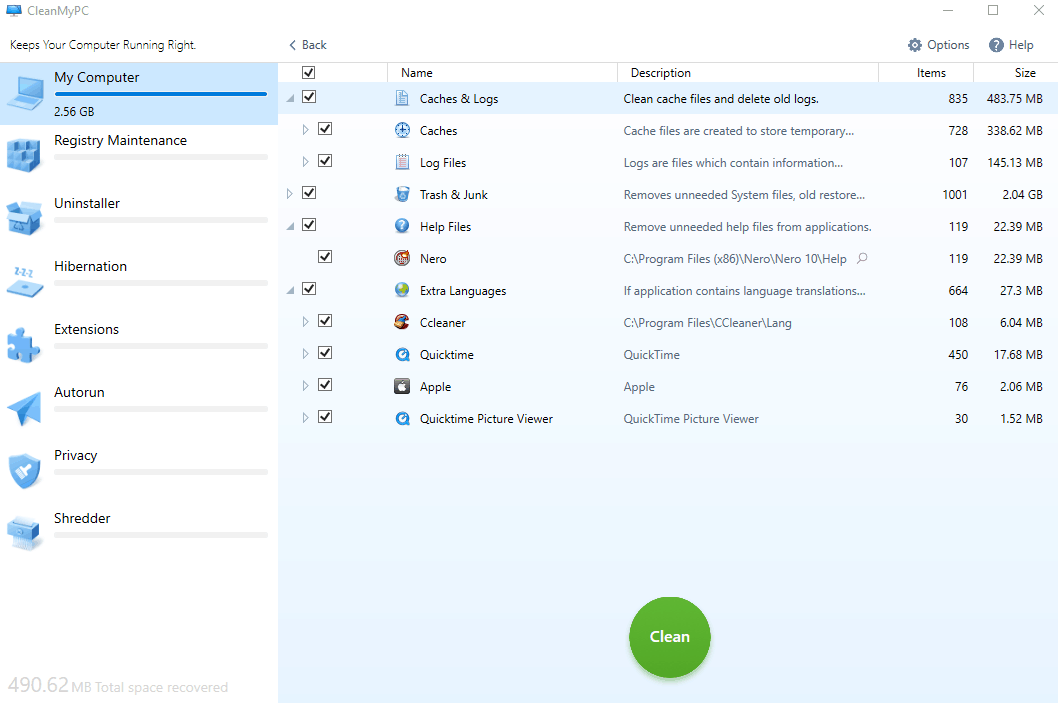Expand the Ccleaner languages entry
Image resolution: width=1058 pixels, height=703 pixels.
pyautogui.click(x=306, y=322)
